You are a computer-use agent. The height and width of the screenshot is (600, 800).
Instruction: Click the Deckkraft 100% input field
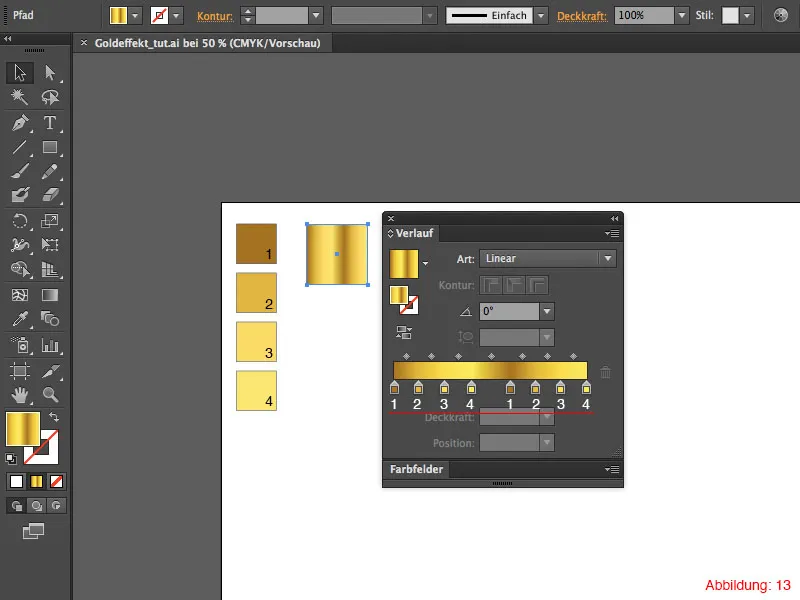pos(644,16)
